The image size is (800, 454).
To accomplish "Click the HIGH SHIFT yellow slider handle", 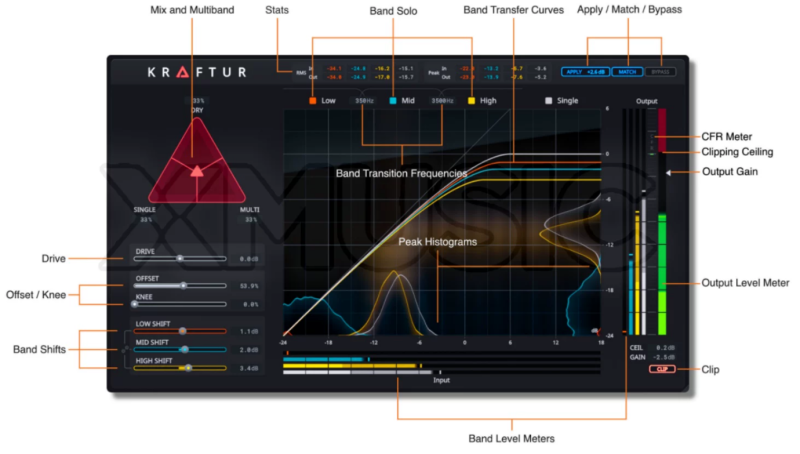I will [188, 368].
